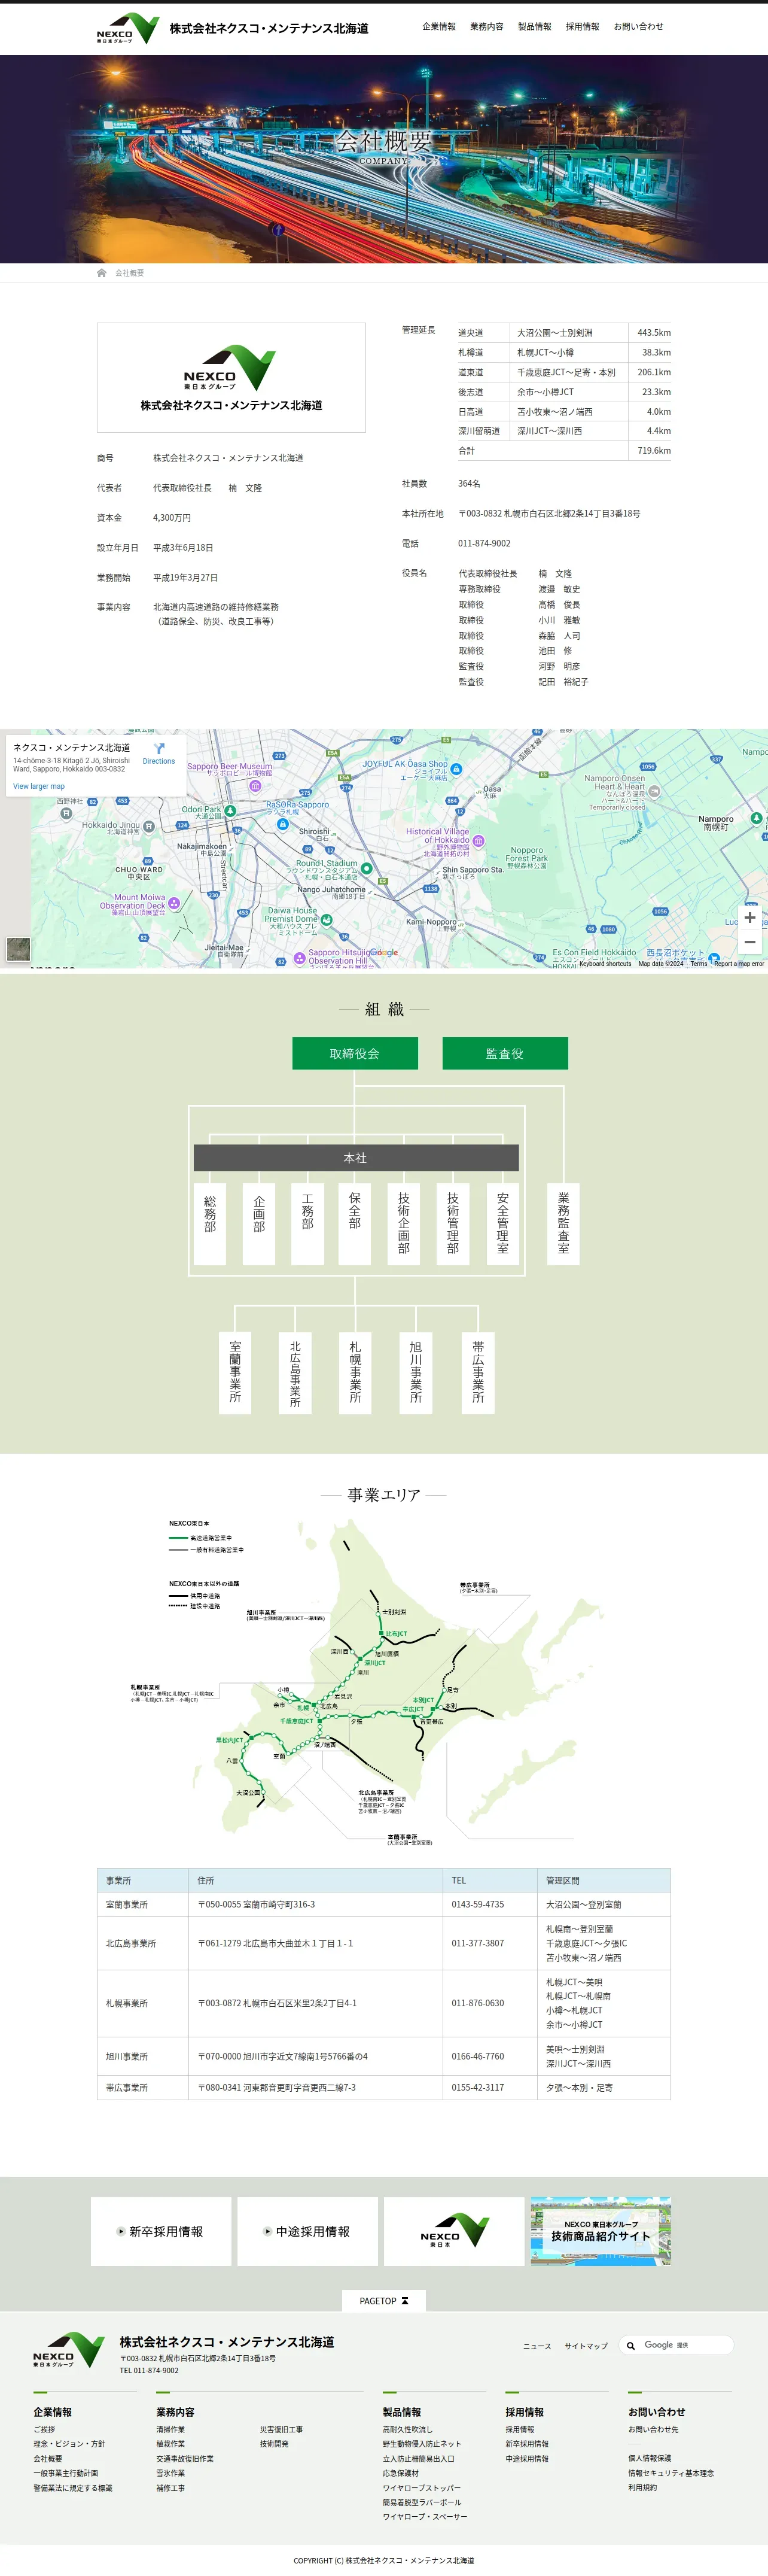Open the 技術商品紹介サイト banner

click(x=600, y=2230)
